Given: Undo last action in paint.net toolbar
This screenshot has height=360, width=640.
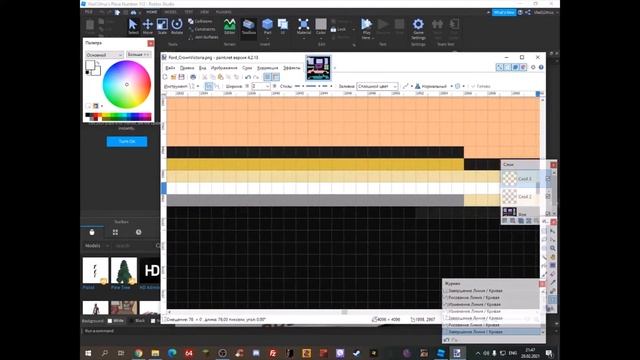Looking at the screenshot, I should [248, 77].
